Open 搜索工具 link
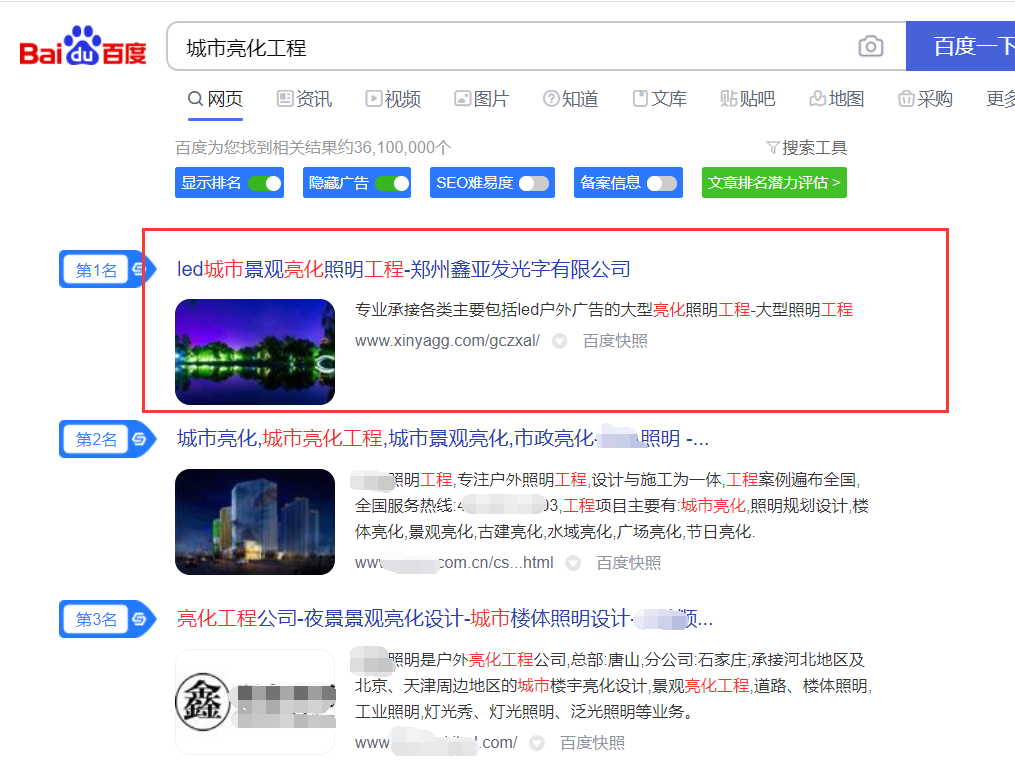The image size is (1015, 768). click(x=807, y=148)
